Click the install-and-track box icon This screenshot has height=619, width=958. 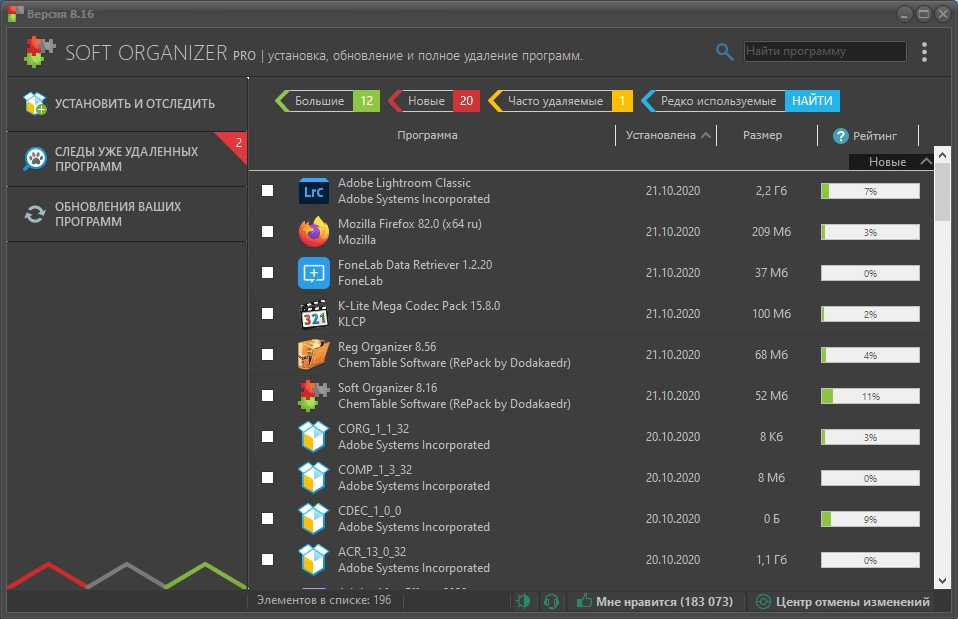[x=35, y=103]
